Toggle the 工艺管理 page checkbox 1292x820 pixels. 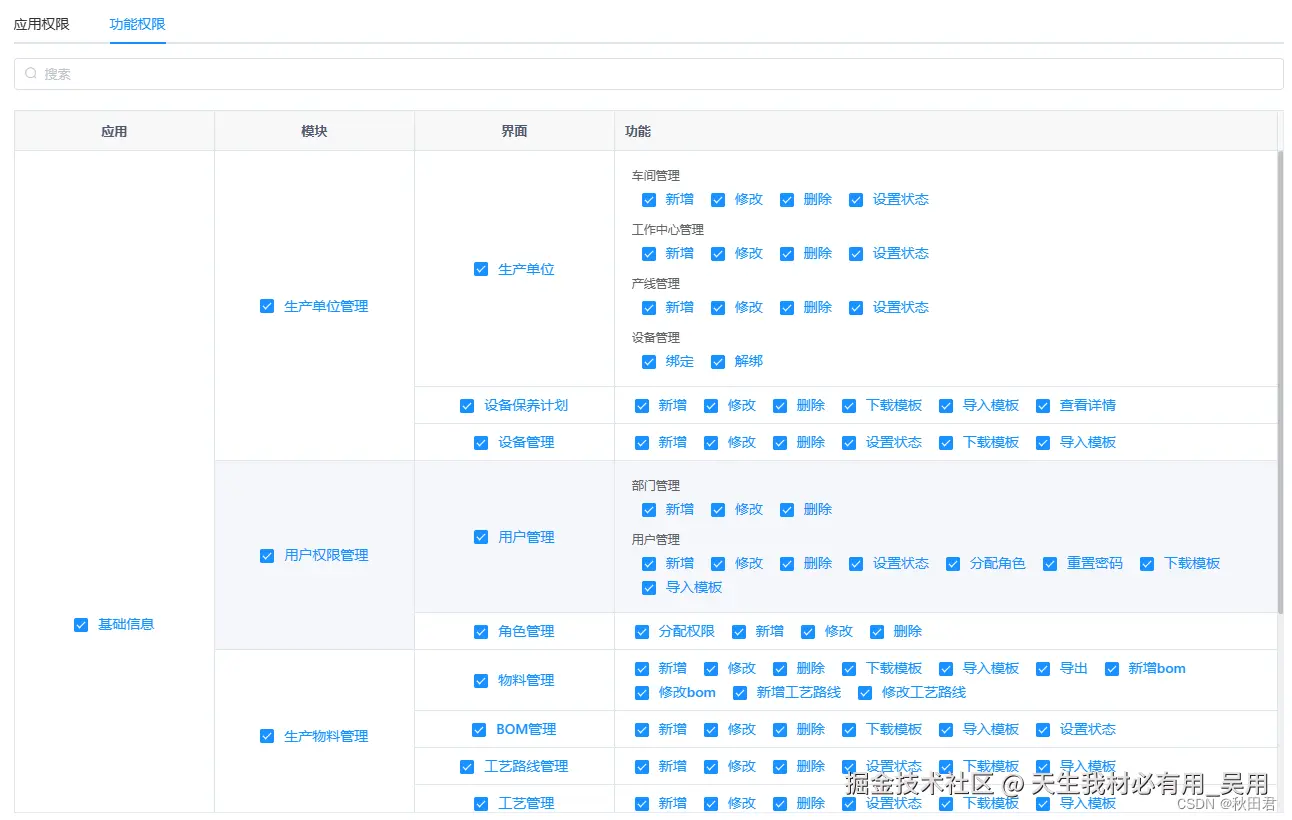[481, 804]
